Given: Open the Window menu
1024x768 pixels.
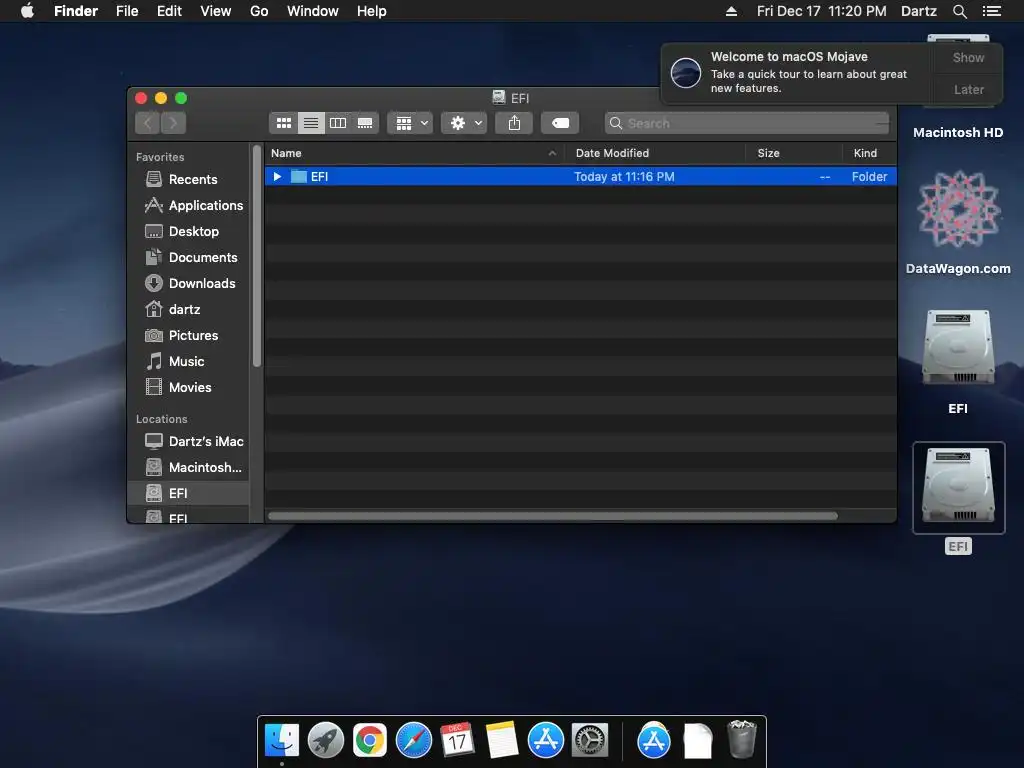Looking at the screenshot, I should (313, 11).
